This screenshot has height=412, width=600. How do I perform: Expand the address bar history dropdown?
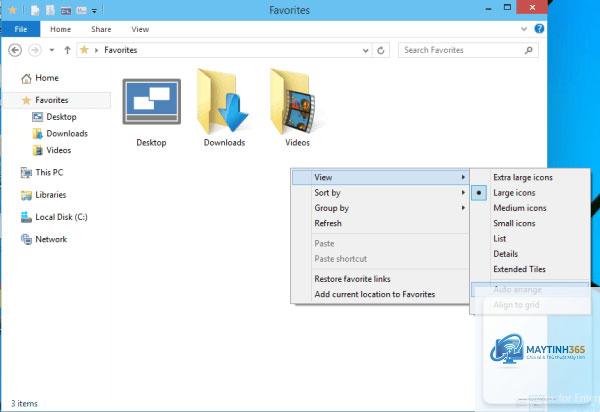365,50
